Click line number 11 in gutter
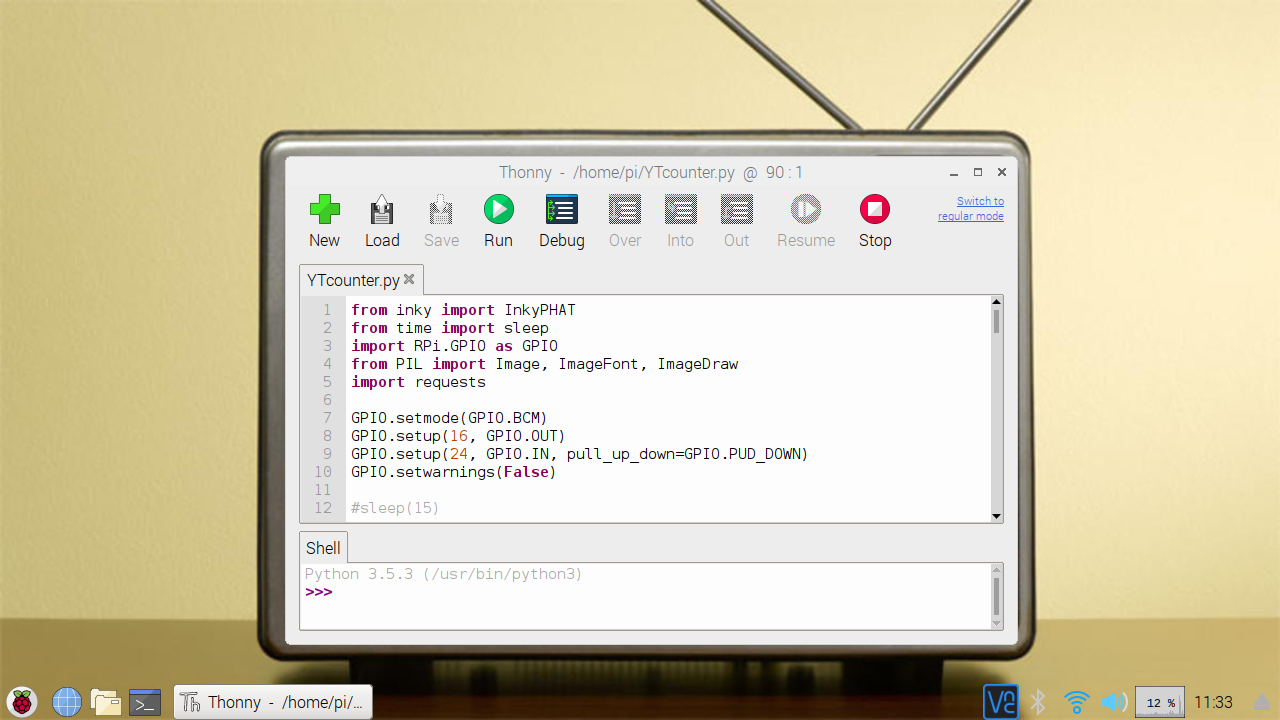1280x720 pixels. pos(323,490)
